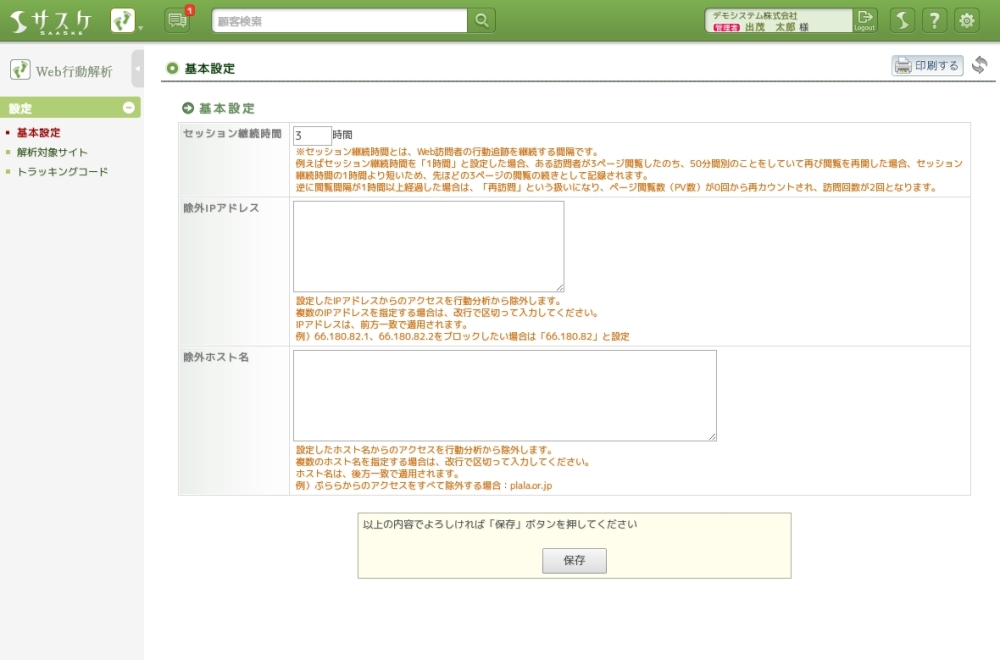
Task: Expand the app switcher dropdown arrow
Action: tap(141, 28)
